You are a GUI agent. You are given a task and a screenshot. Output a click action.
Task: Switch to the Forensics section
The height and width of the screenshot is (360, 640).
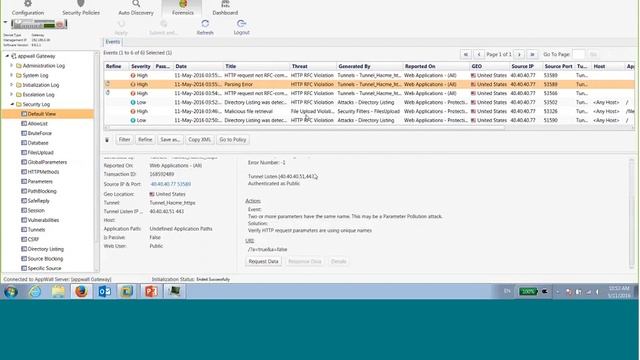coord(182,7)
